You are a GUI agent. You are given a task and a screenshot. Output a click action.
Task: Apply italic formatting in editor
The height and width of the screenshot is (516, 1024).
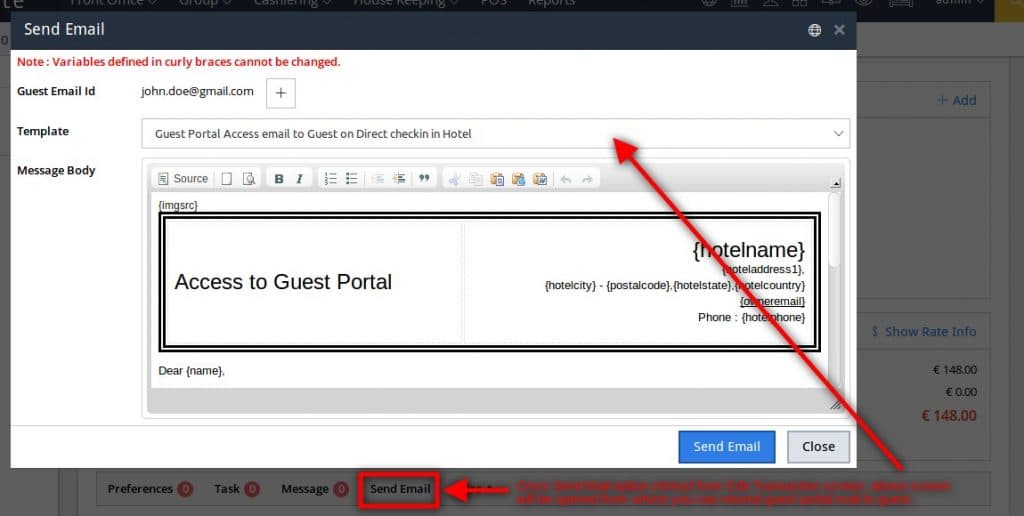click(299, 179)
